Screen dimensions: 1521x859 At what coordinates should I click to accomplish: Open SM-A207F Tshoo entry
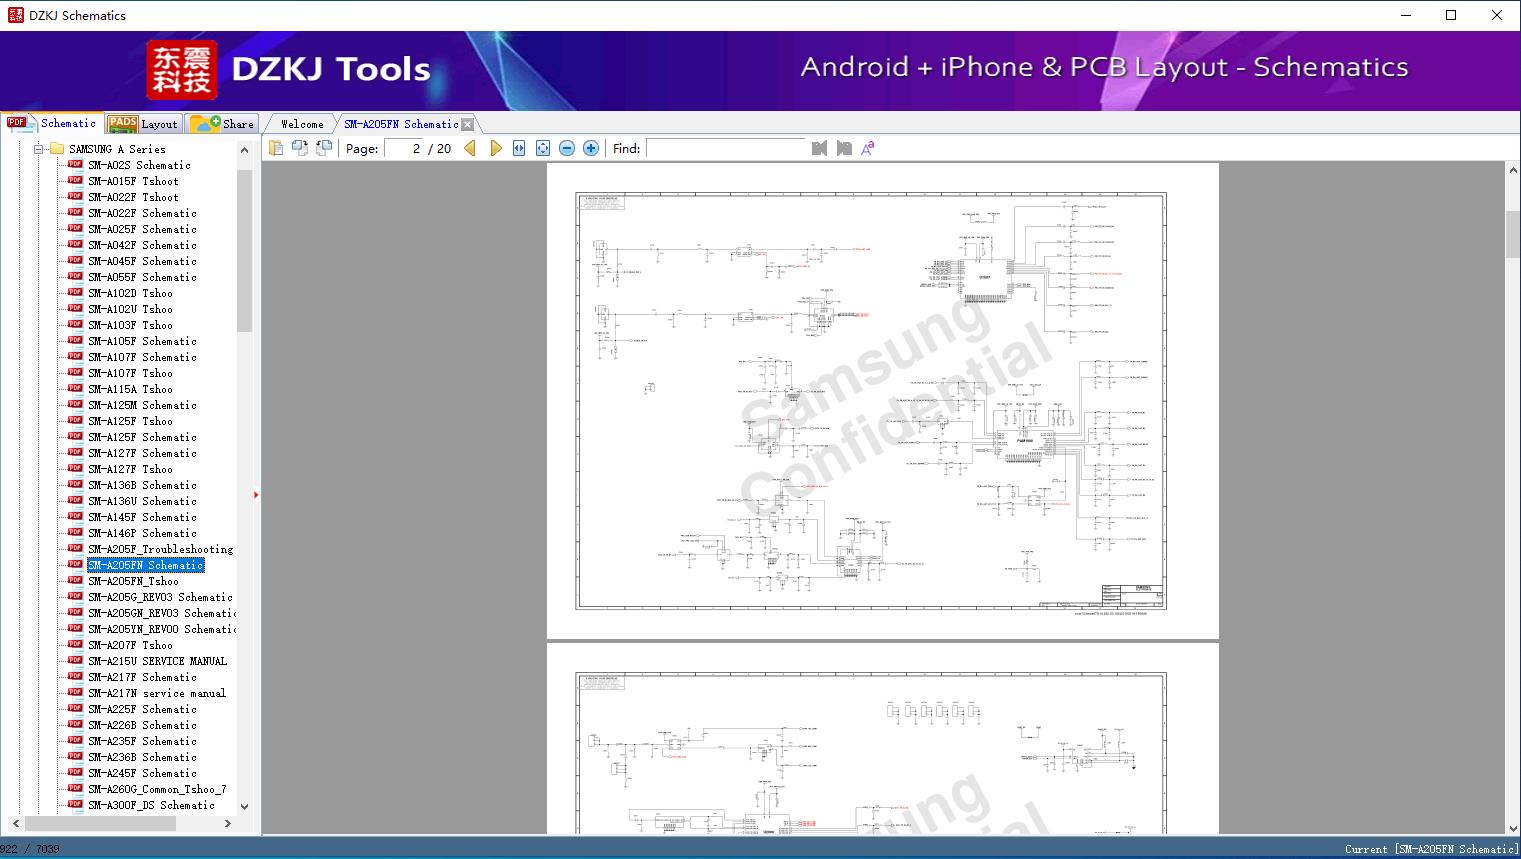tap(130, 645)
